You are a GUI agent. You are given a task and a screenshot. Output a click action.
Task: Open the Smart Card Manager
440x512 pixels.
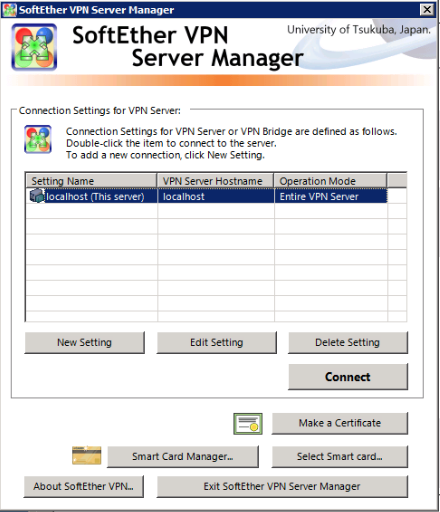(x=183, y=456)
